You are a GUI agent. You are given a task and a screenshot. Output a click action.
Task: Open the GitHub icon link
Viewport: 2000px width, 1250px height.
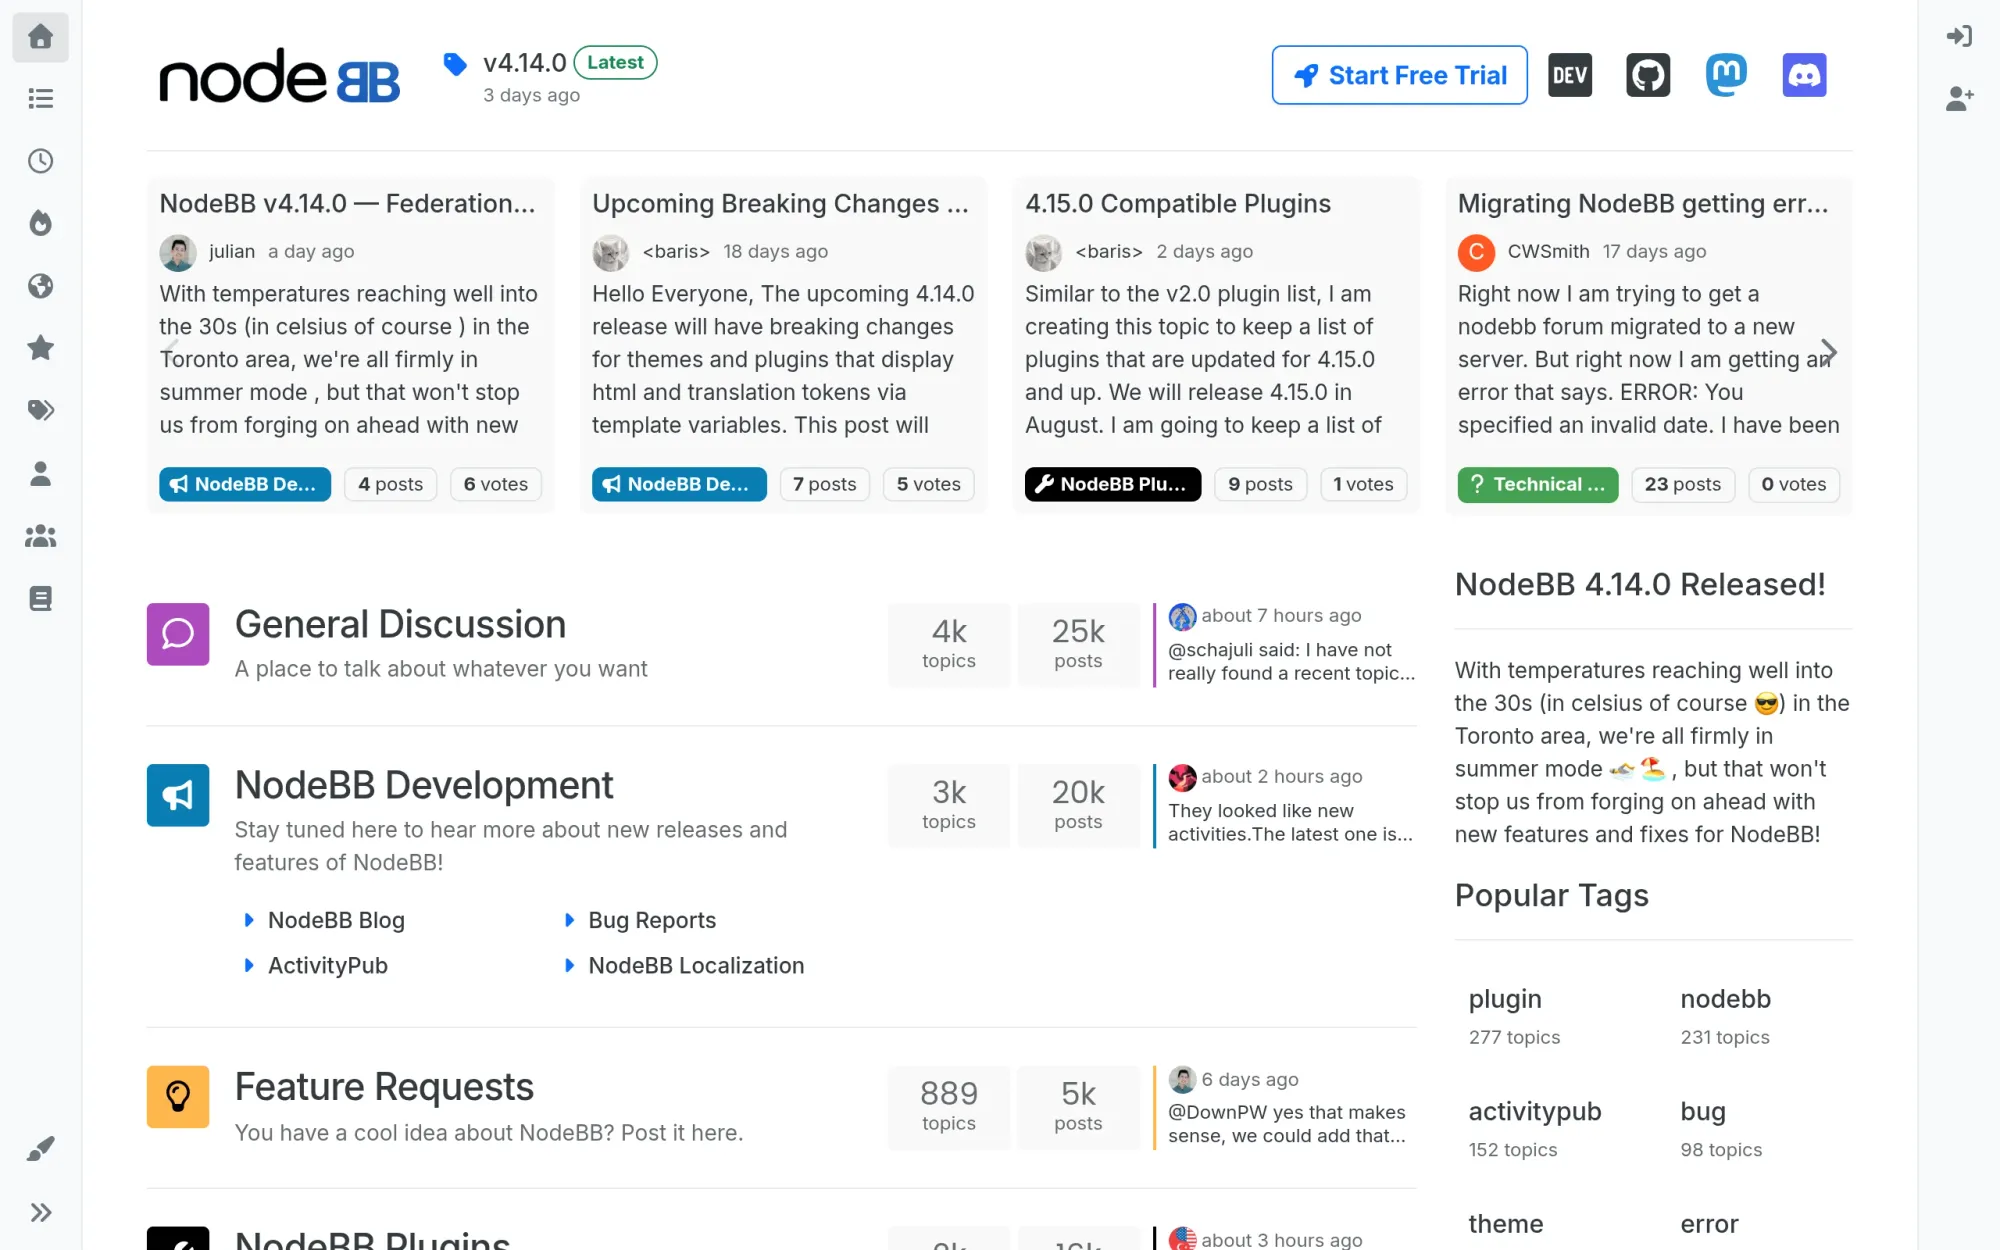1648,75
